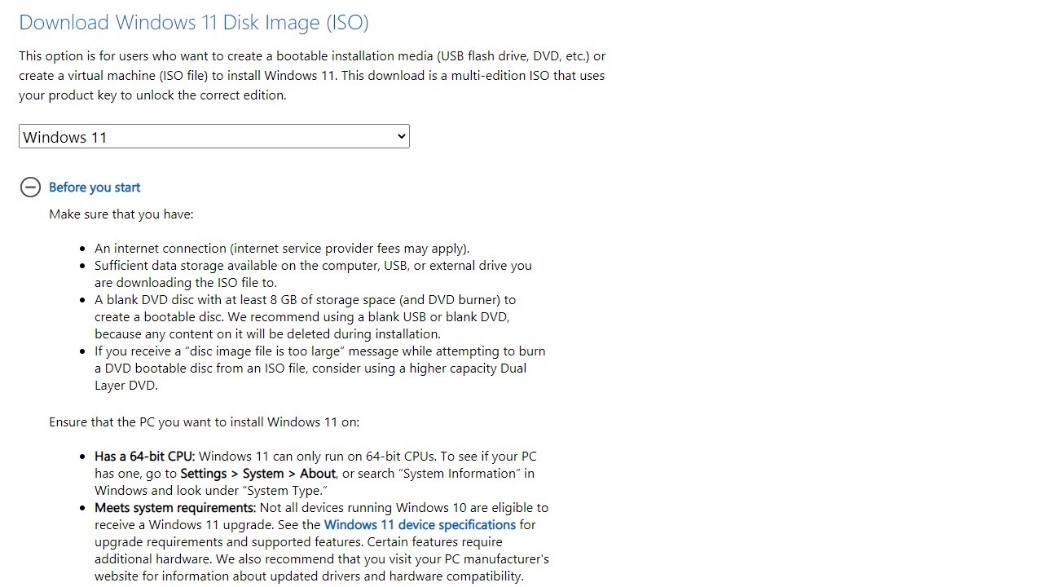Click the "An internet connection" bullet item
This screenshot has height=587, width=1043.
coord(281,248)
